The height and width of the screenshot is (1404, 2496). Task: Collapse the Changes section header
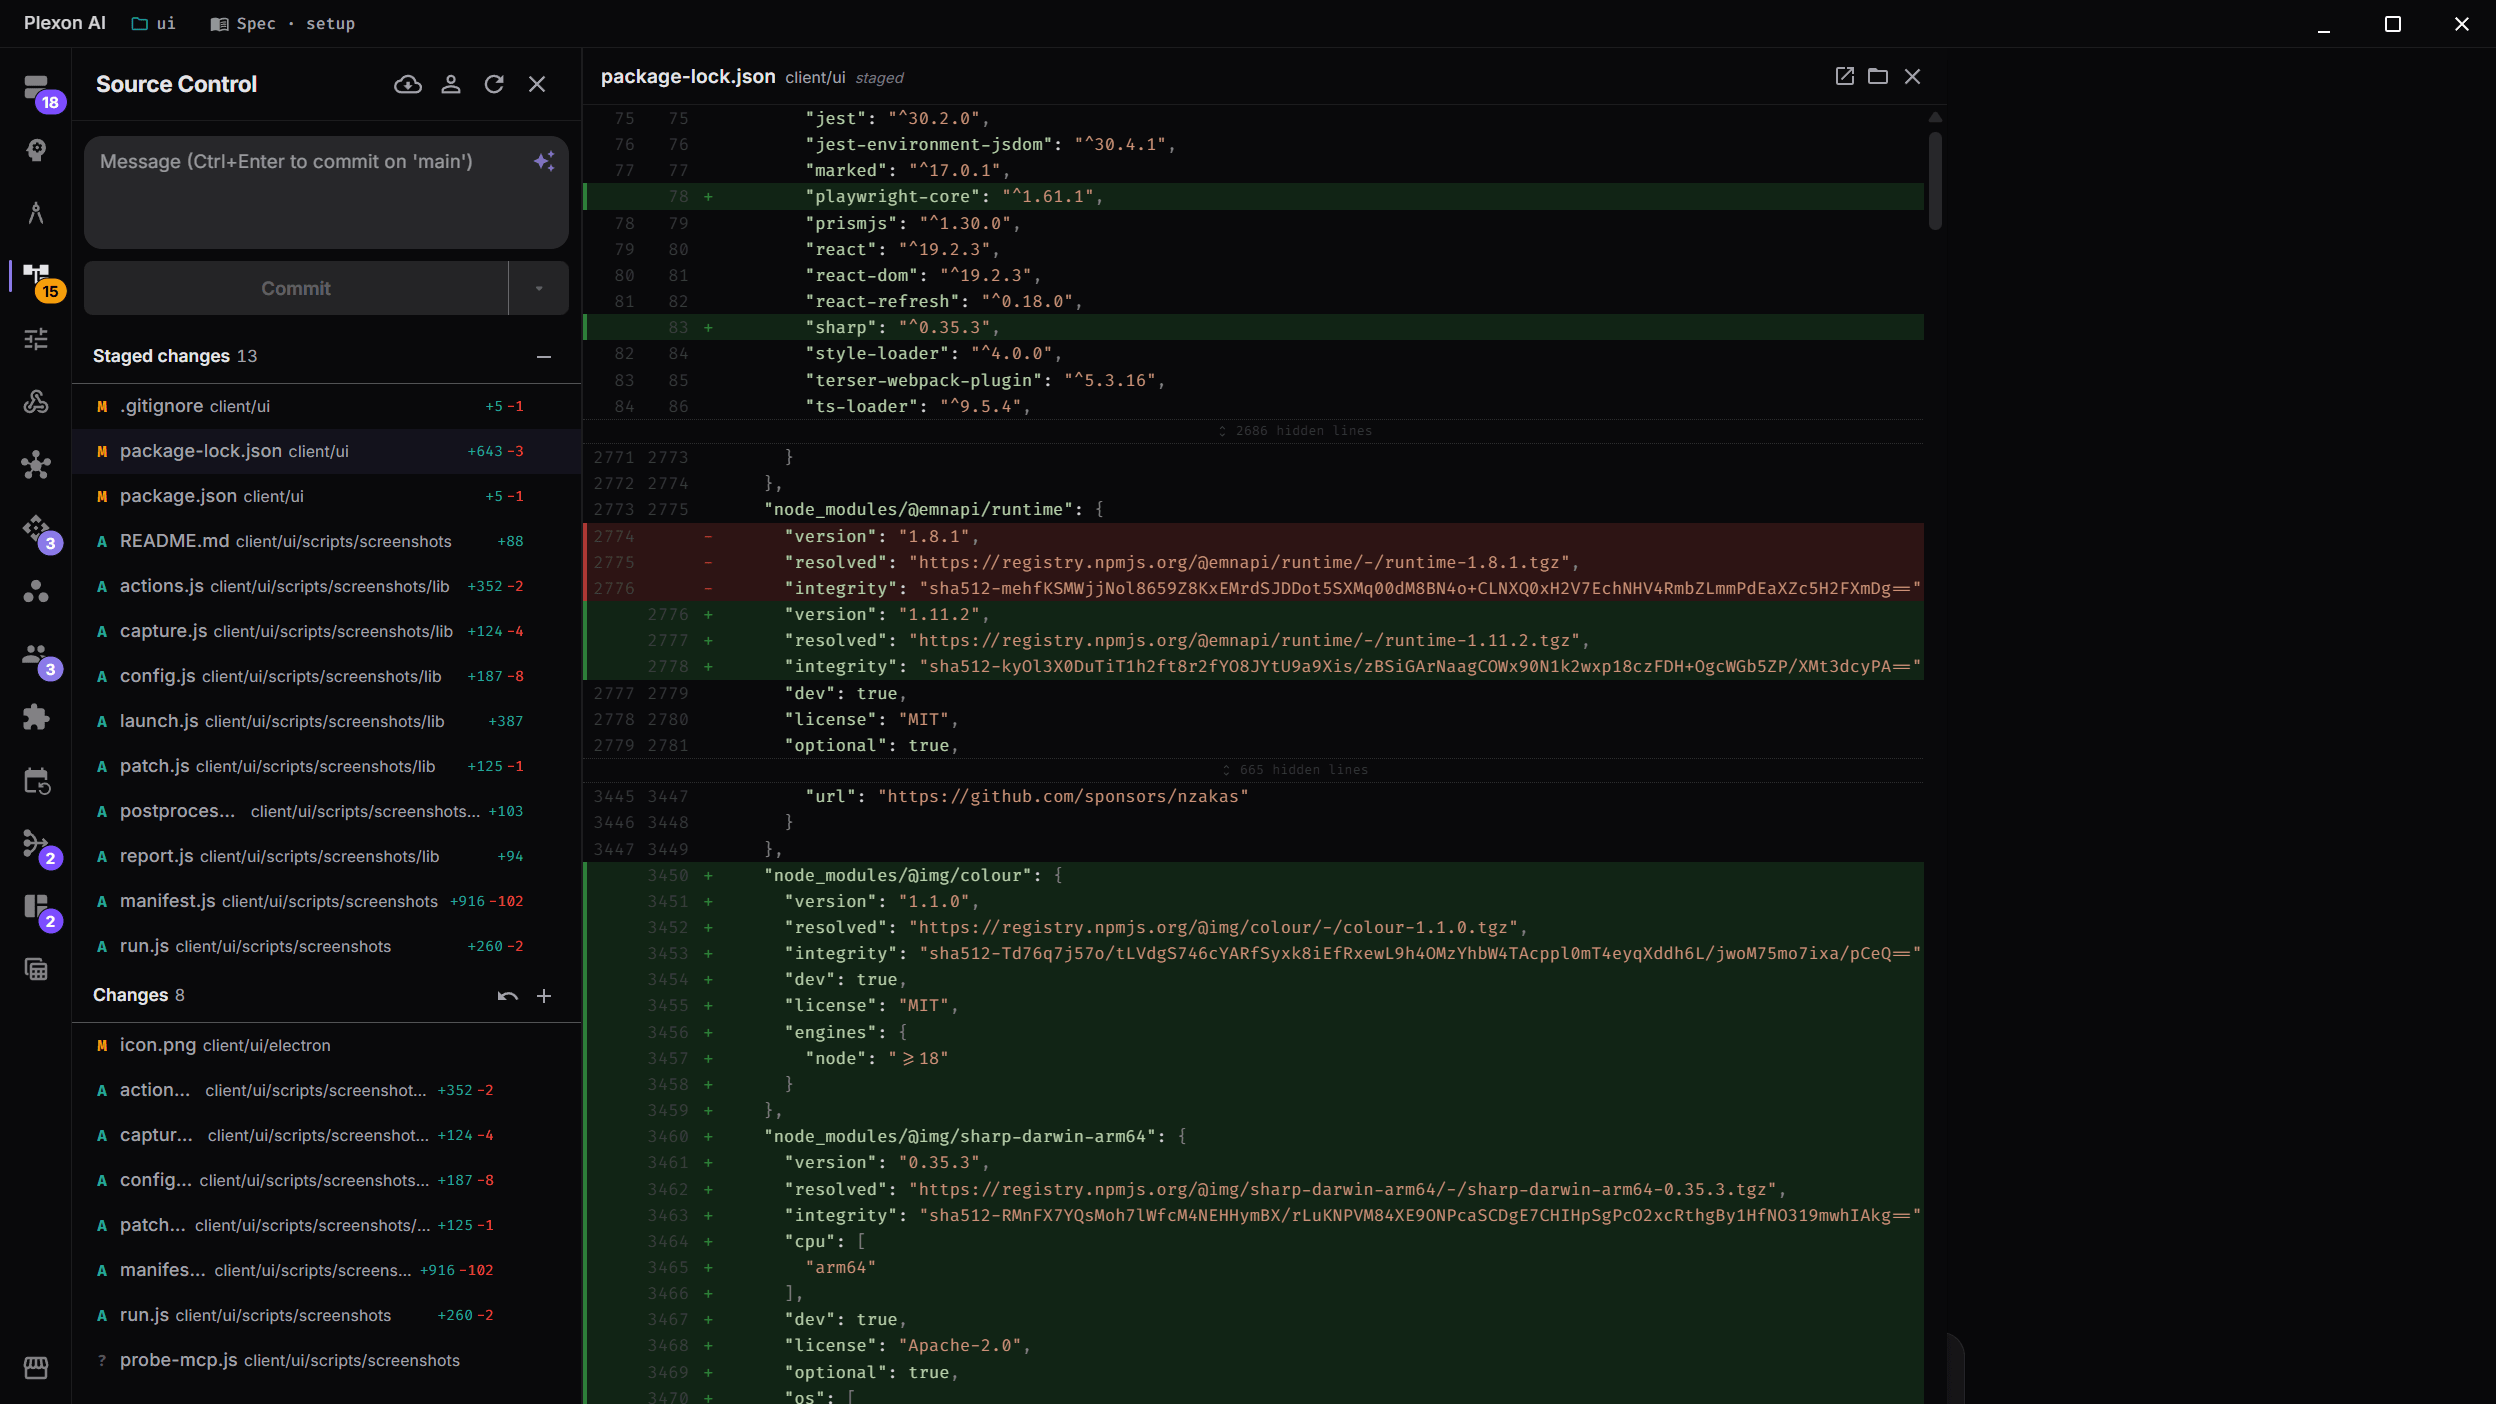(x=139, y=995)
